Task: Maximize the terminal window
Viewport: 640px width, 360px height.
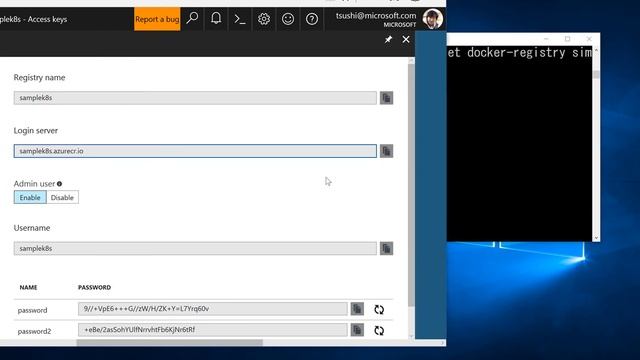Action: tap(567, 39)
